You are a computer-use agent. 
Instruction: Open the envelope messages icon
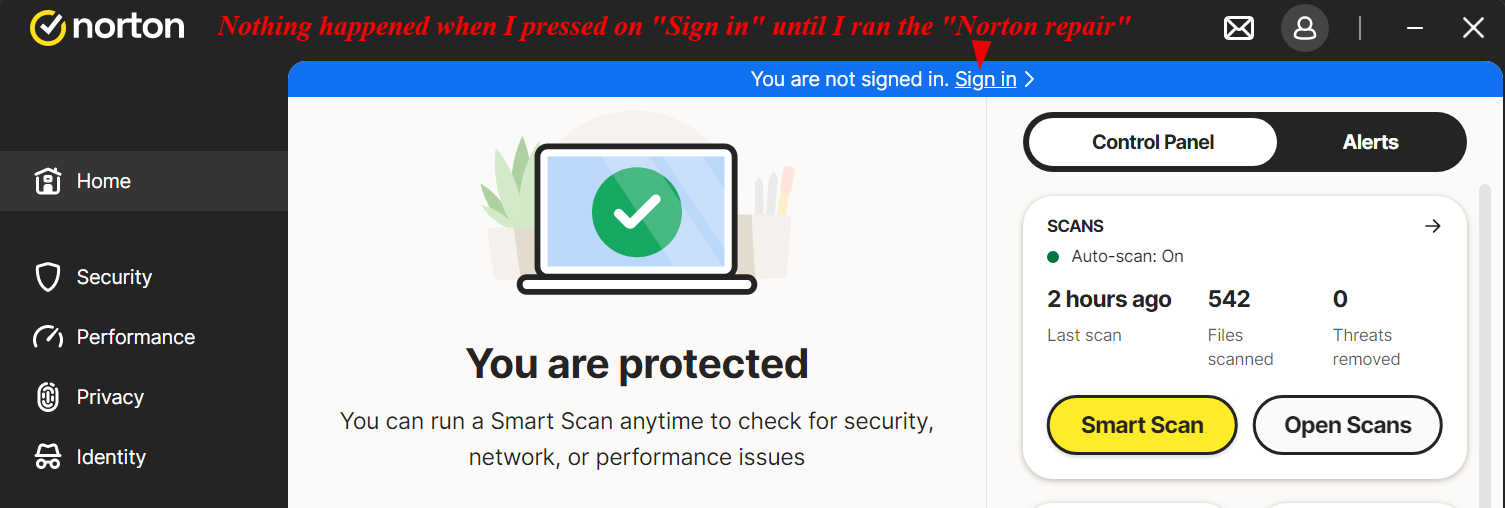1239,28
